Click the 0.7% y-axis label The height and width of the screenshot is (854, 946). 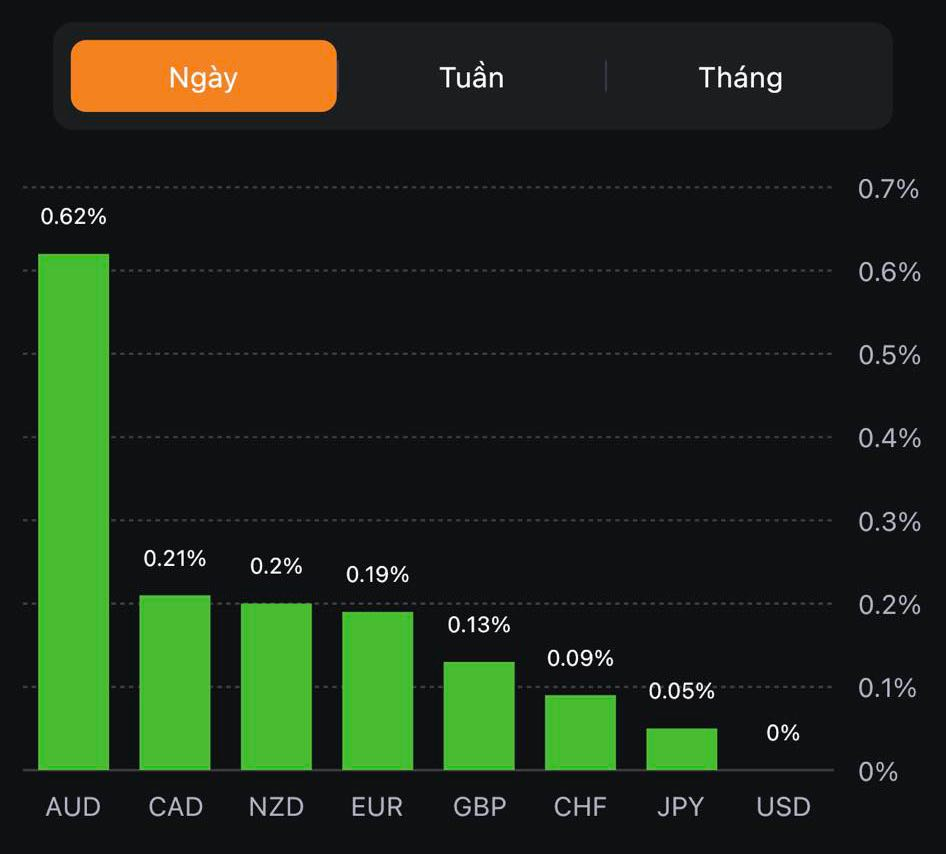(888, 188)
